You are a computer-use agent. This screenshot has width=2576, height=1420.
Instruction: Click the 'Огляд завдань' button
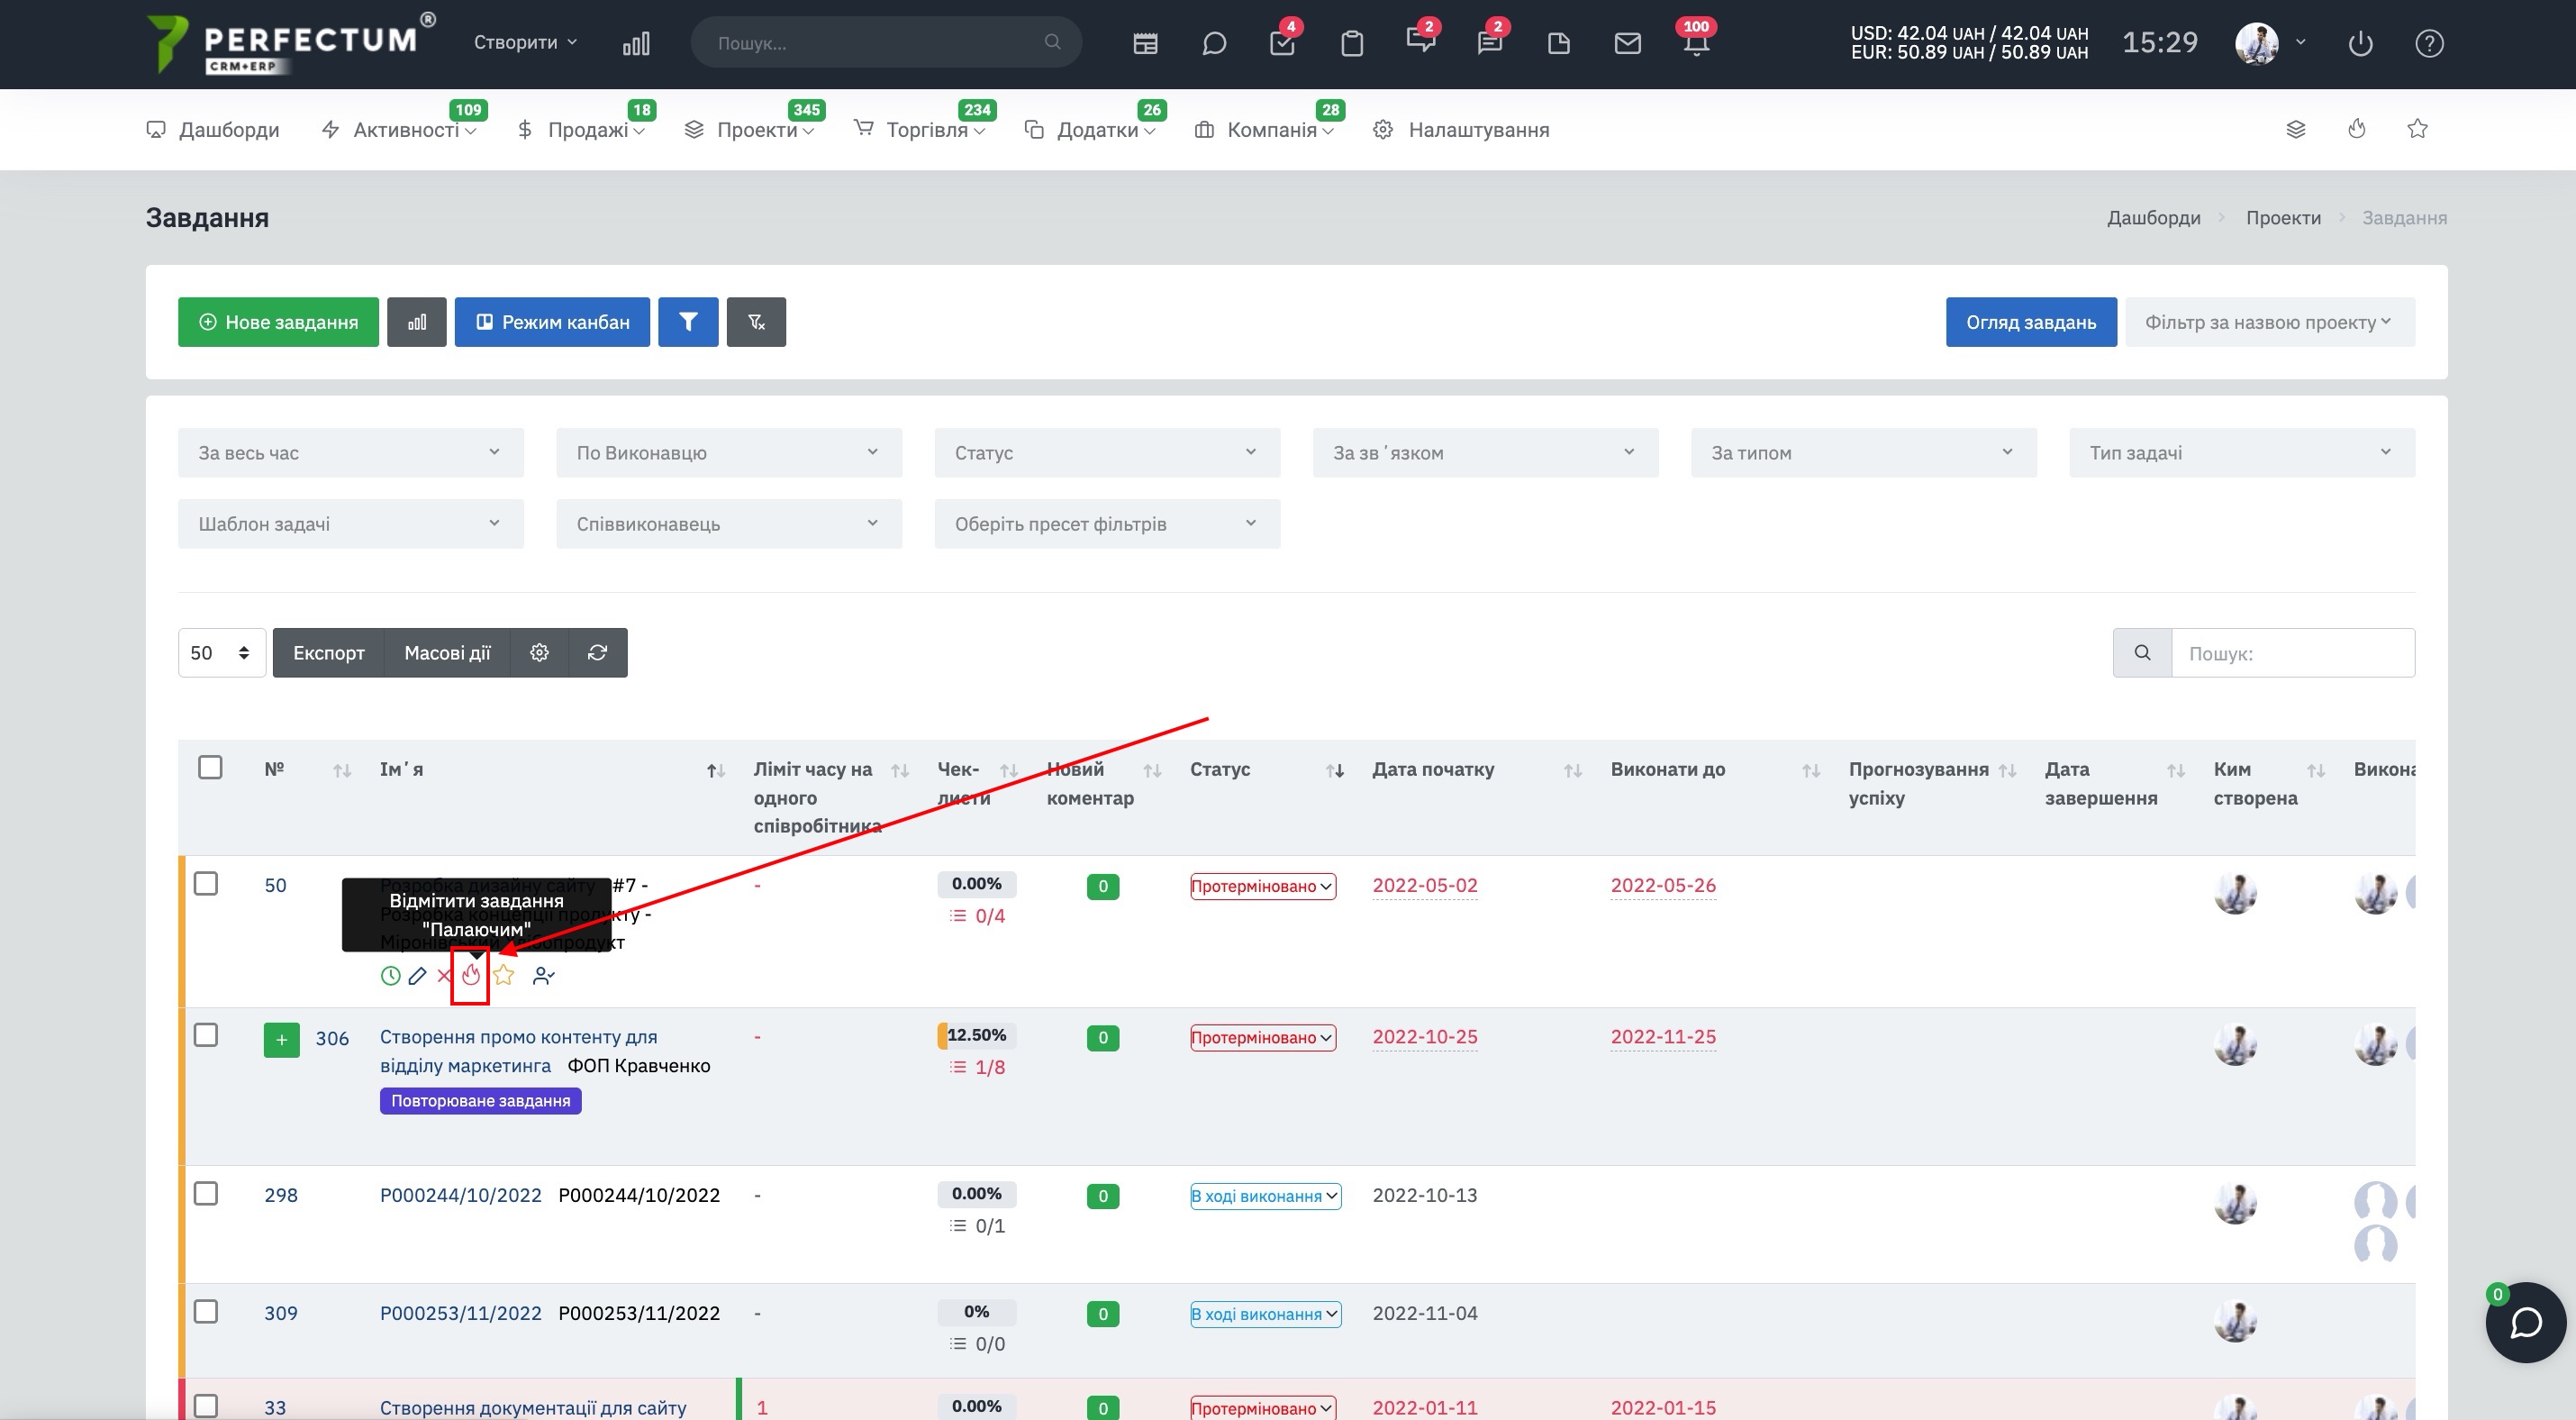coord(2031,322)
